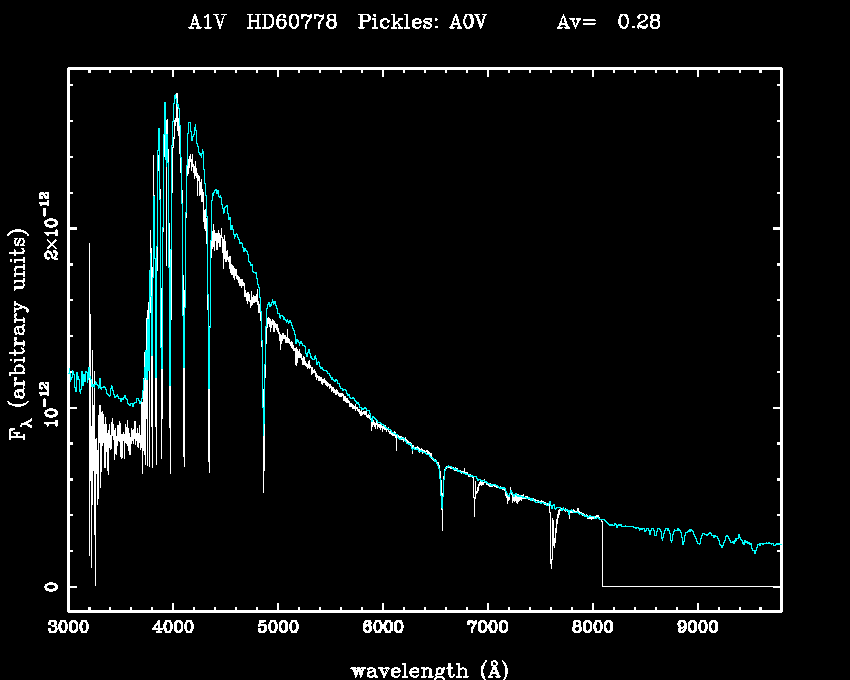Viewport: 850px width, 680px height.
Task: Click the absorption line dip just below 5000 Å
Action: (264, 480)
